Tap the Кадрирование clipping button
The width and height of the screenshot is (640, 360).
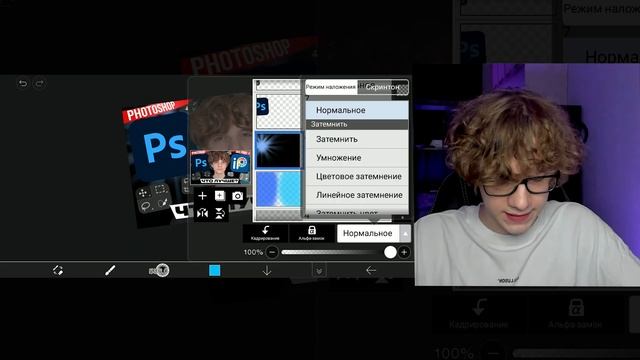coord(265,233)
